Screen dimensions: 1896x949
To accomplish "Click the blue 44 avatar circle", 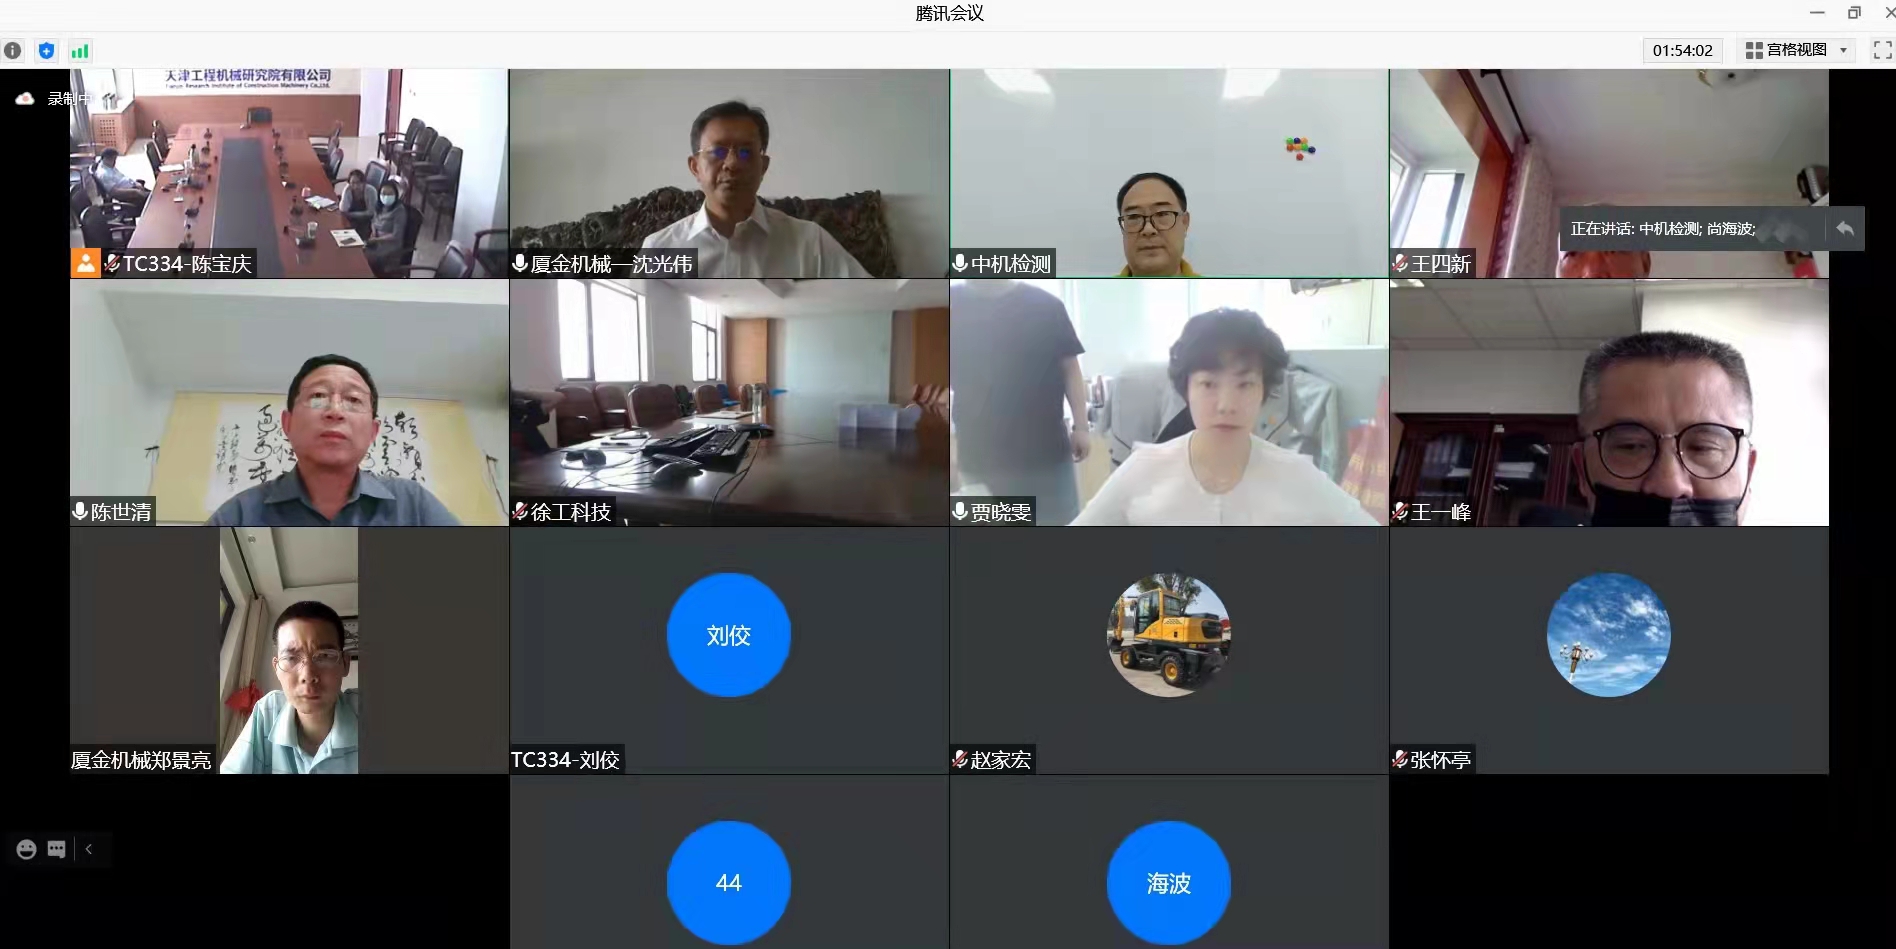I will click(x=729, y=883).
